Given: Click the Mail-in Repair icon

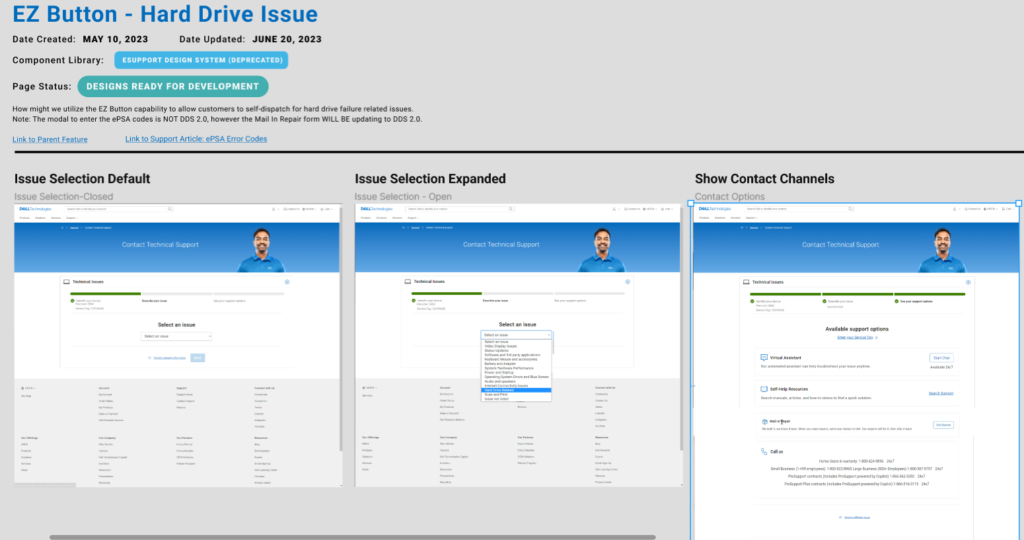Looking at the screenshot, I should 764,421.
